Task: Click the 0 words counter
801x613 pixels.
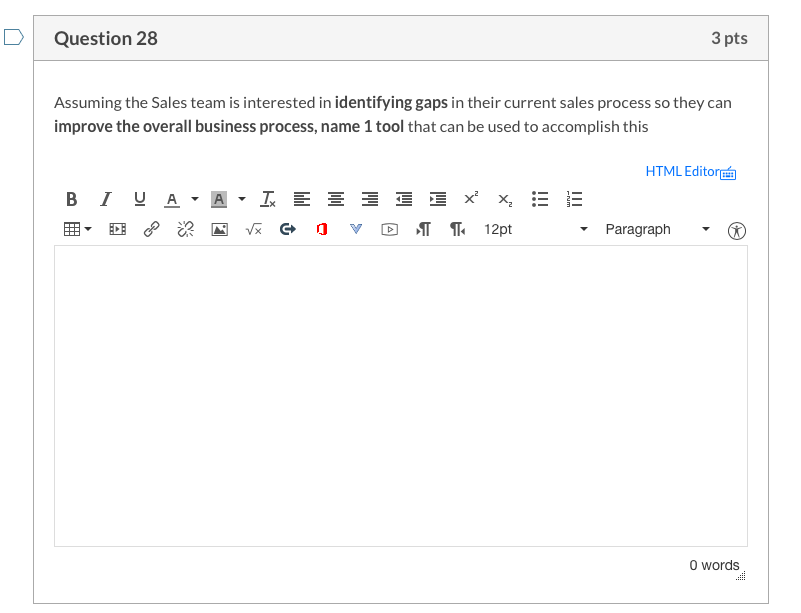Action: [x=714, y=565]
